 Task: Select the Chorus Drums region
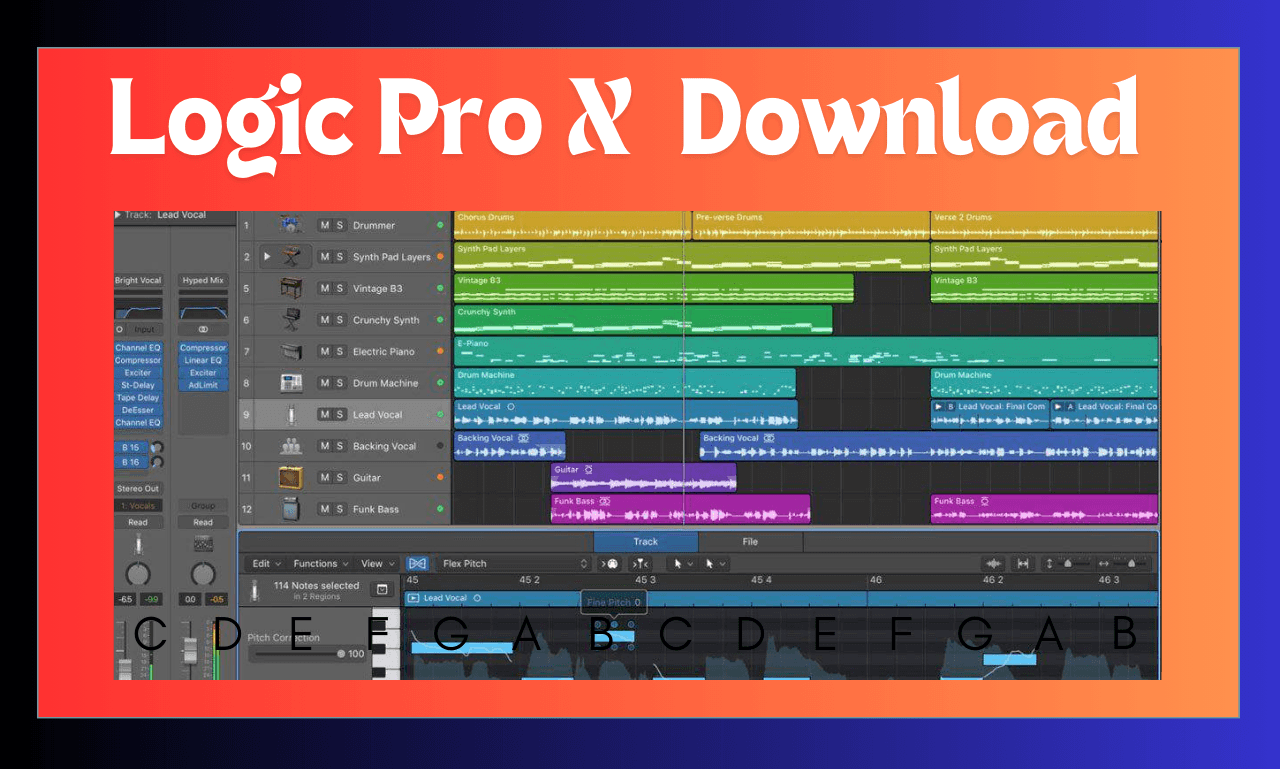tap(570, 226)
